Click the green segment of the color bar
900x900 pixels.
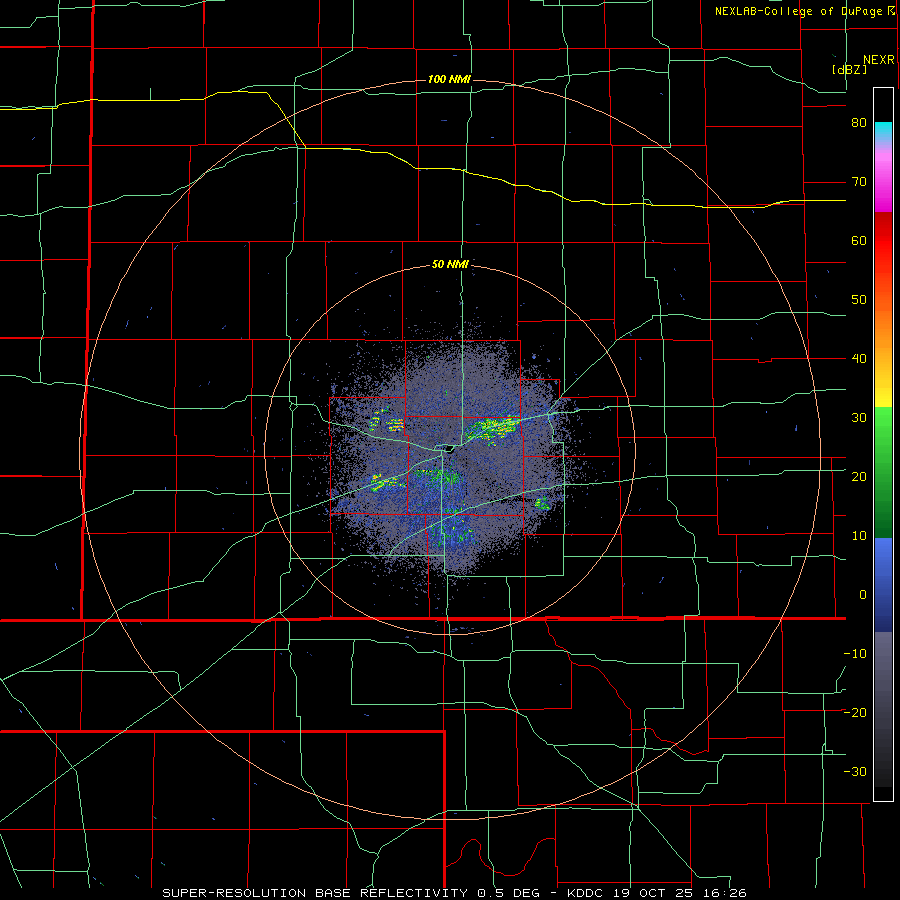pos(883,472)
